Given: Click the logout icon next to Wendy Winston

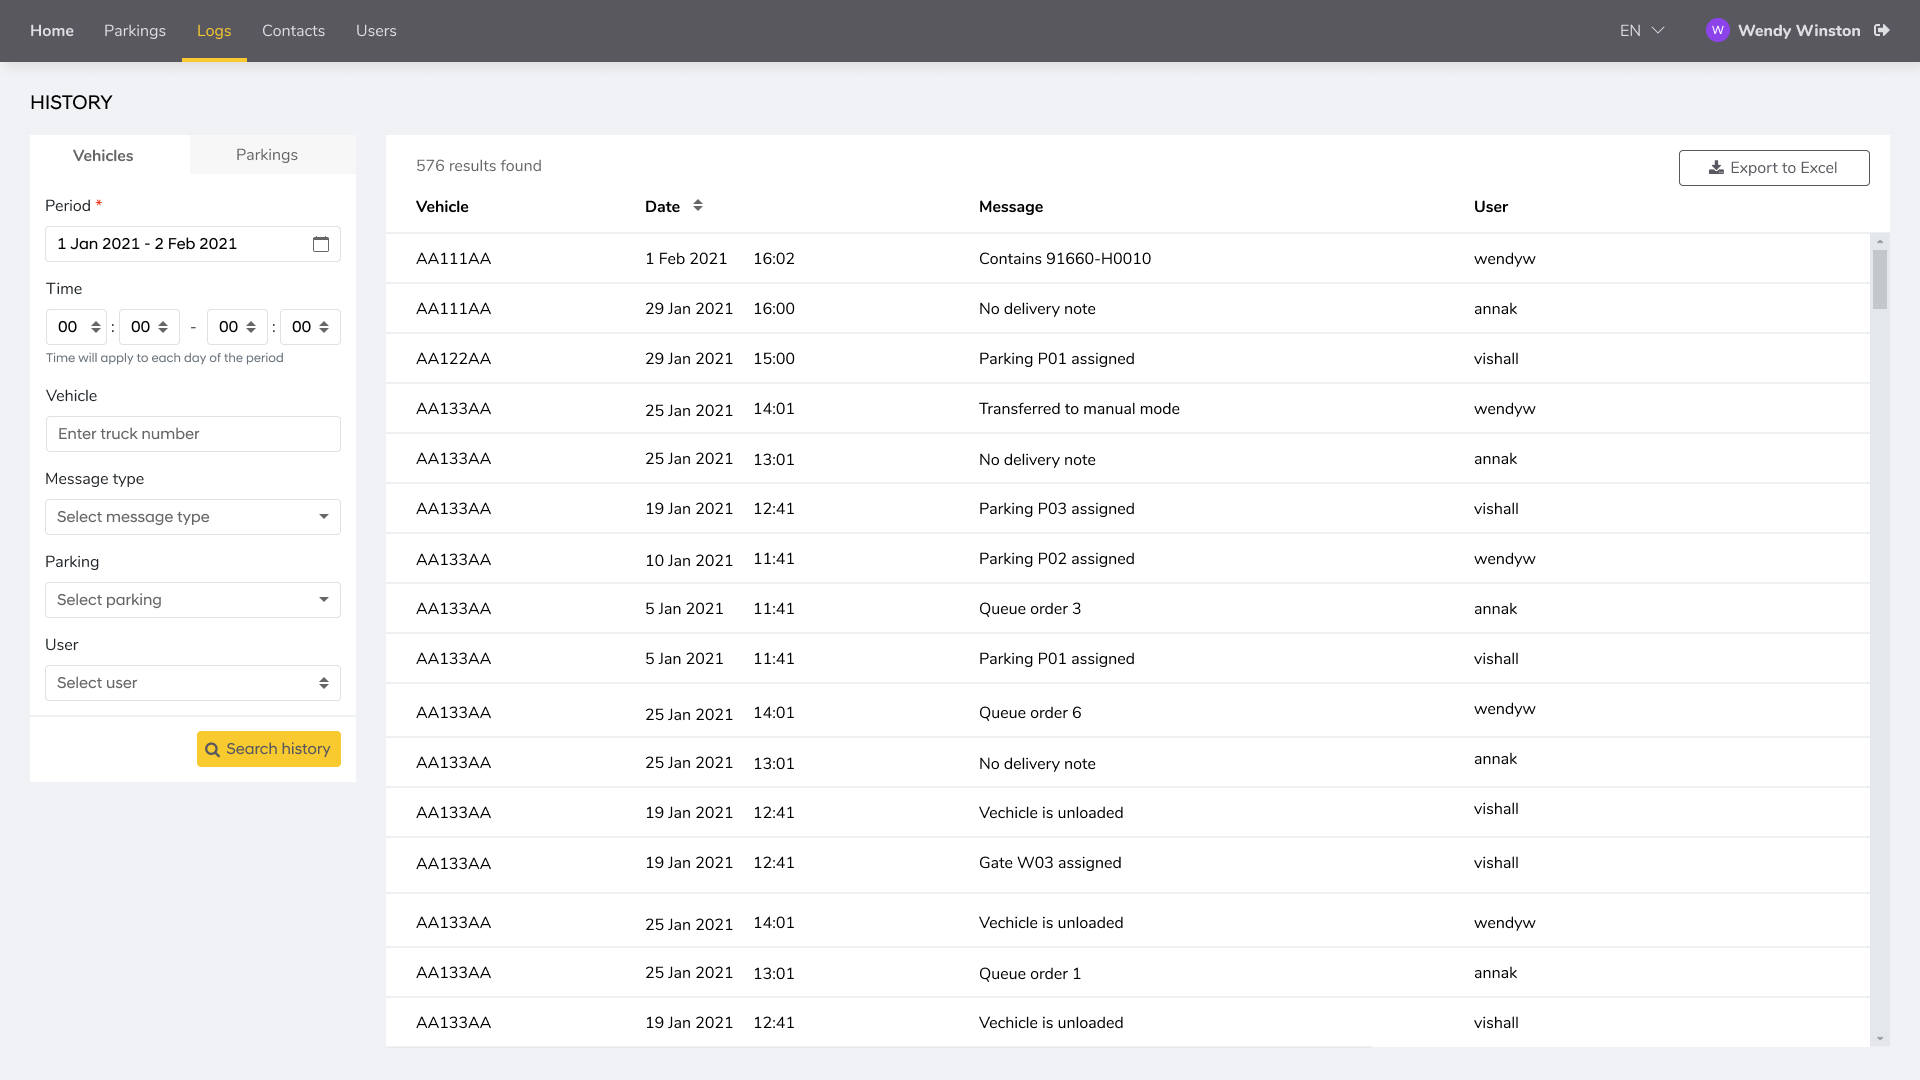Looking at the screenshot, I should click(x=1882, y=30).
